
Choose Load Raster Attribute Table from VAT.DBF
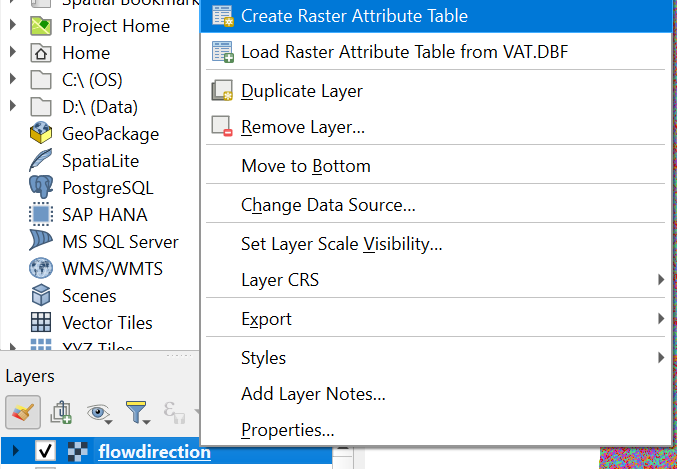coord(436,52)
